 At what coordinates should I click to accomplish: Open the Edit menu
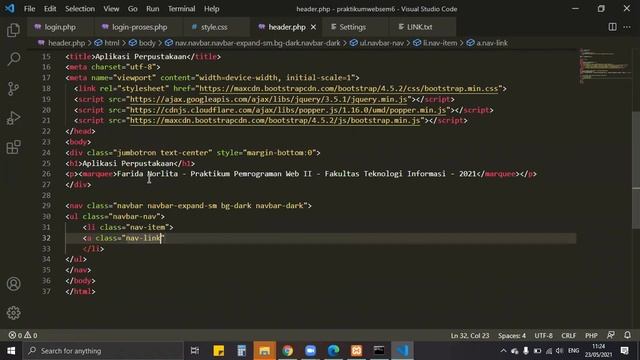50,9
